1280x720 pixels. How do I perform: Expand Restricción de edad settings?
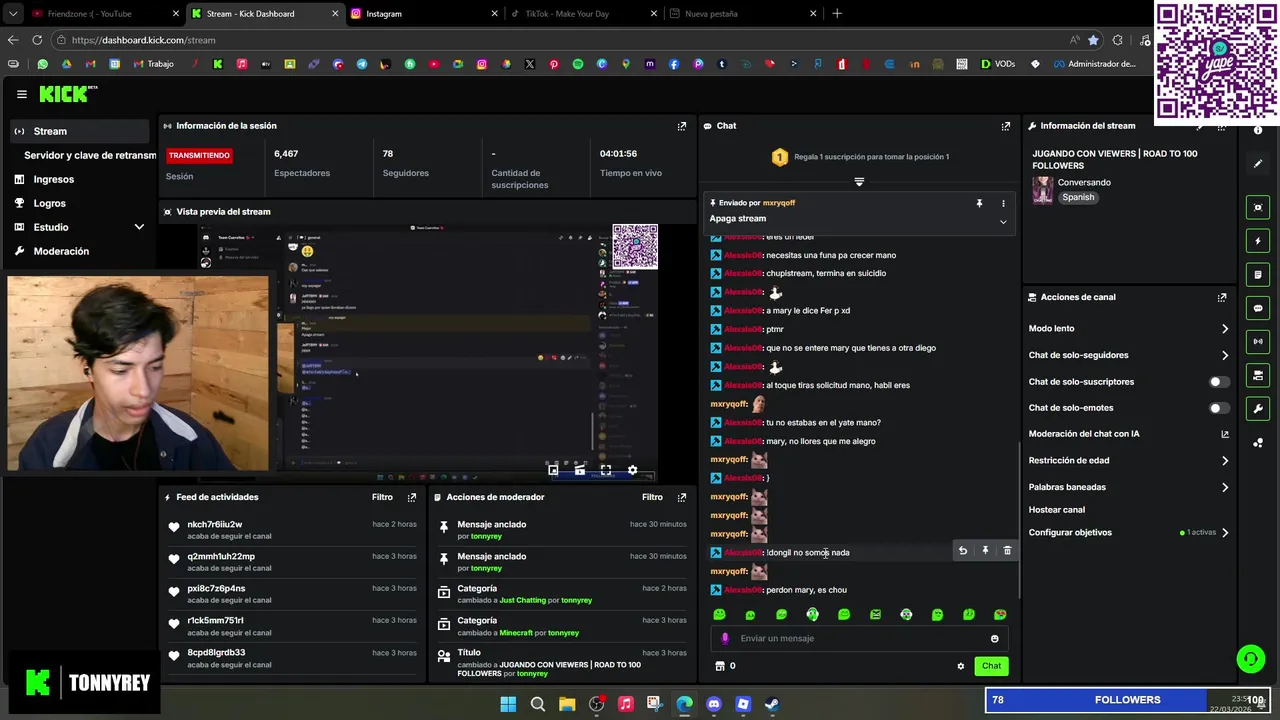(1225, 461)
